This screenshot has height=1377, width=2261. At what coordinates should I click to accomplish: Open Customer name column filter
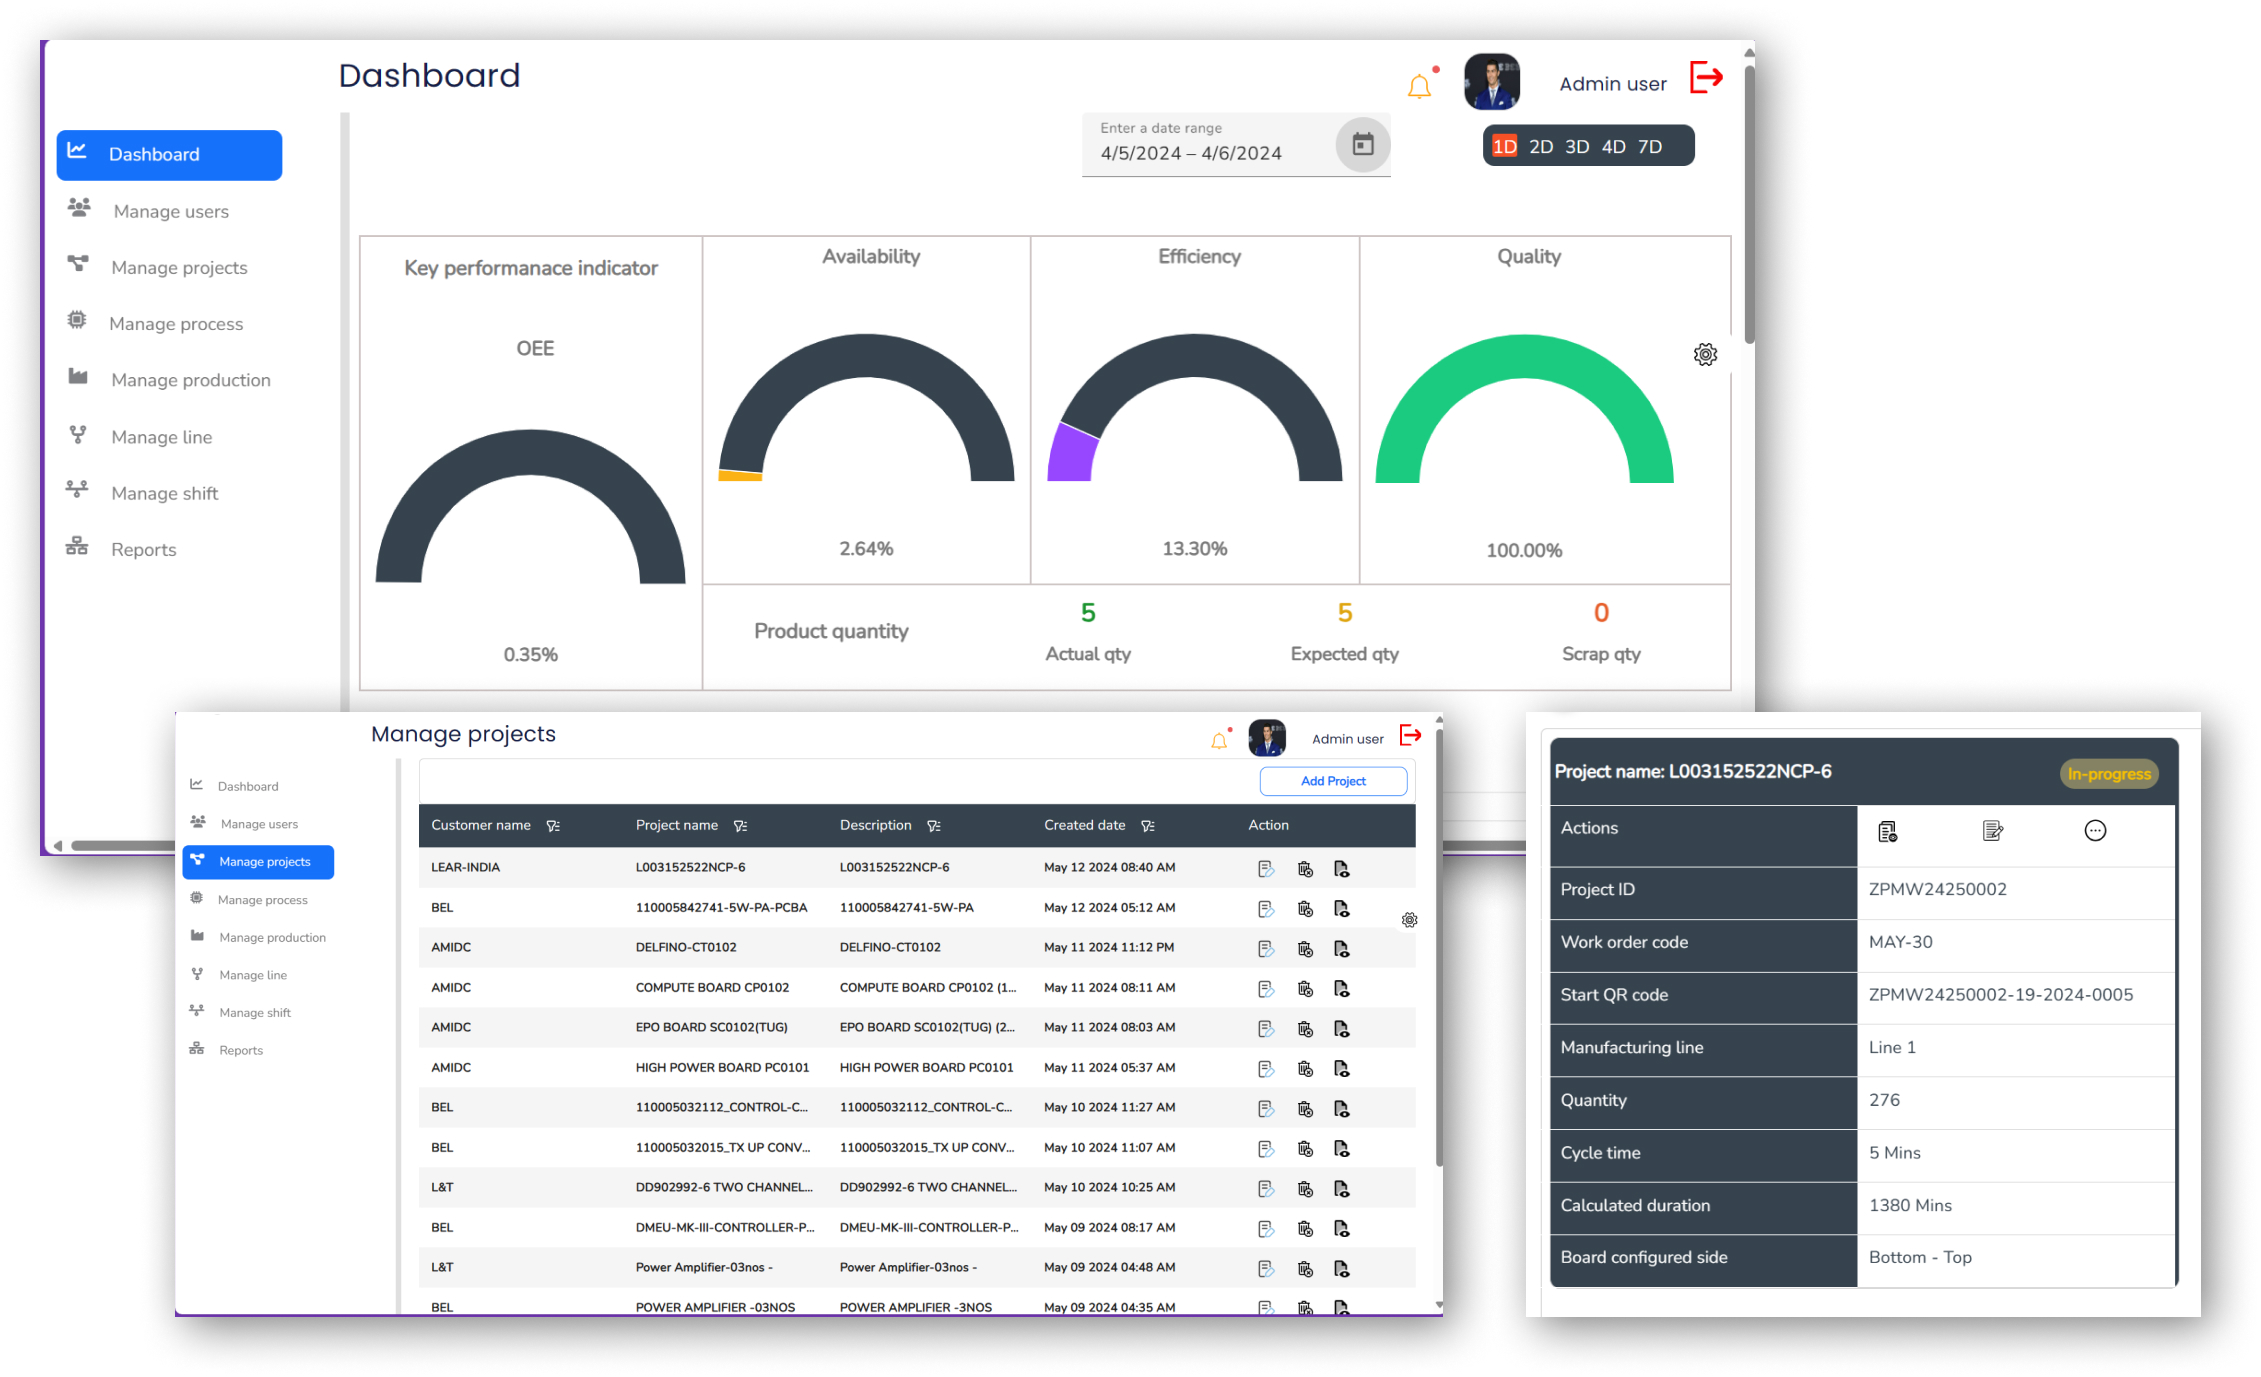[x=553, y=826]
